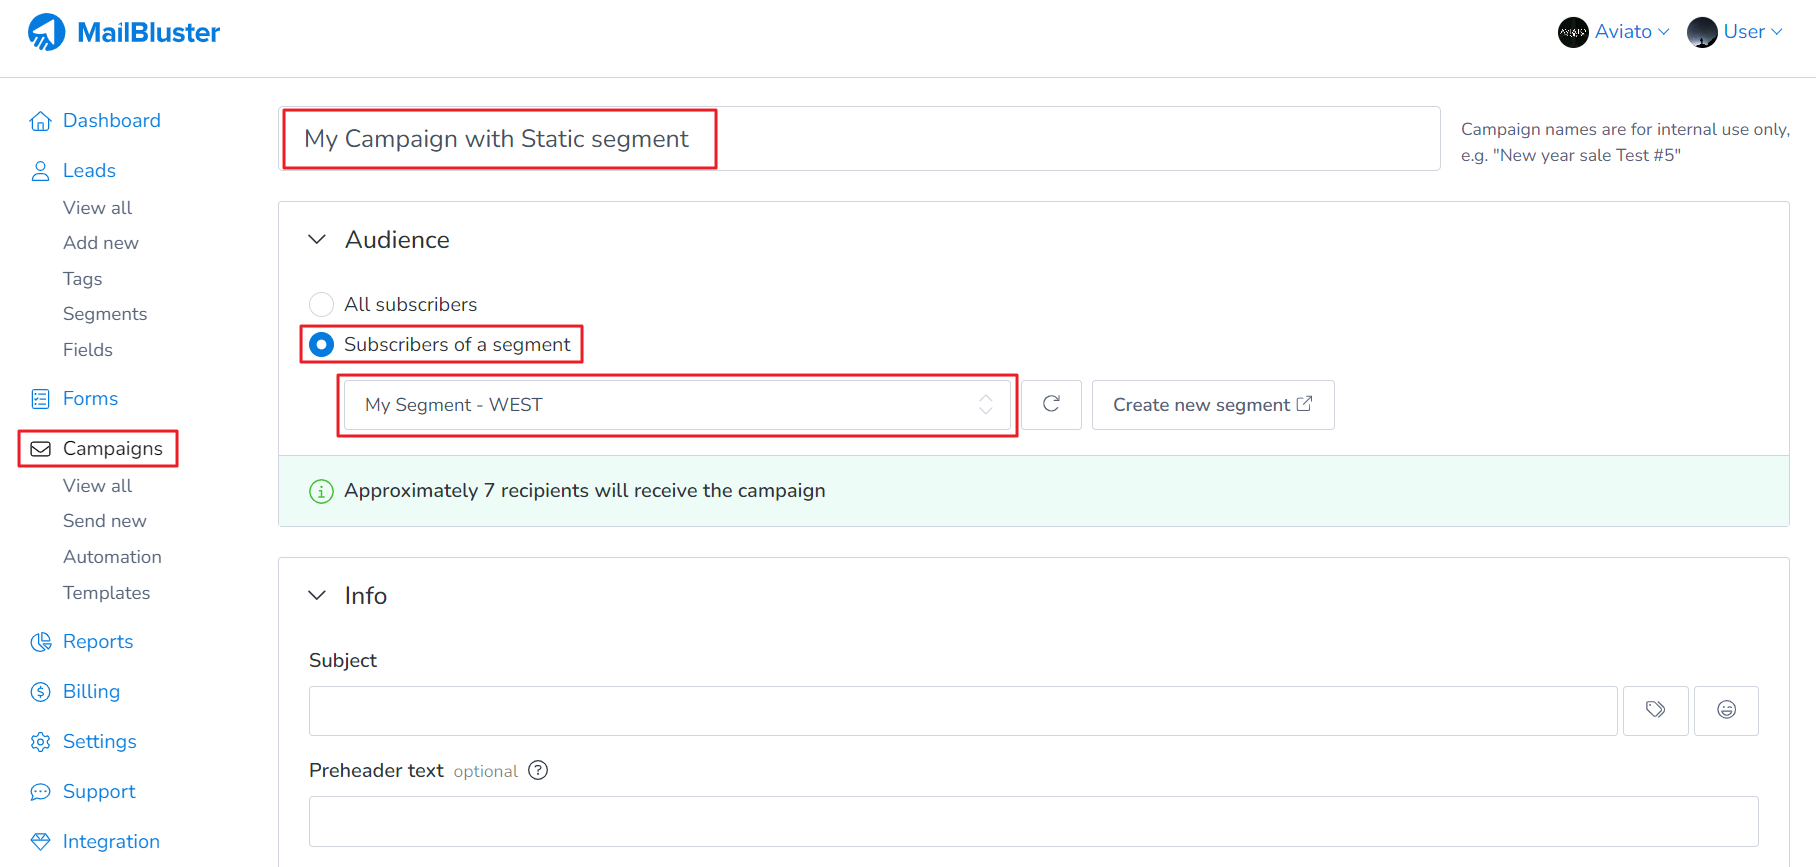Click into the Subject input field
Viewport: 1816px width, 867px height.
[962, 711]
